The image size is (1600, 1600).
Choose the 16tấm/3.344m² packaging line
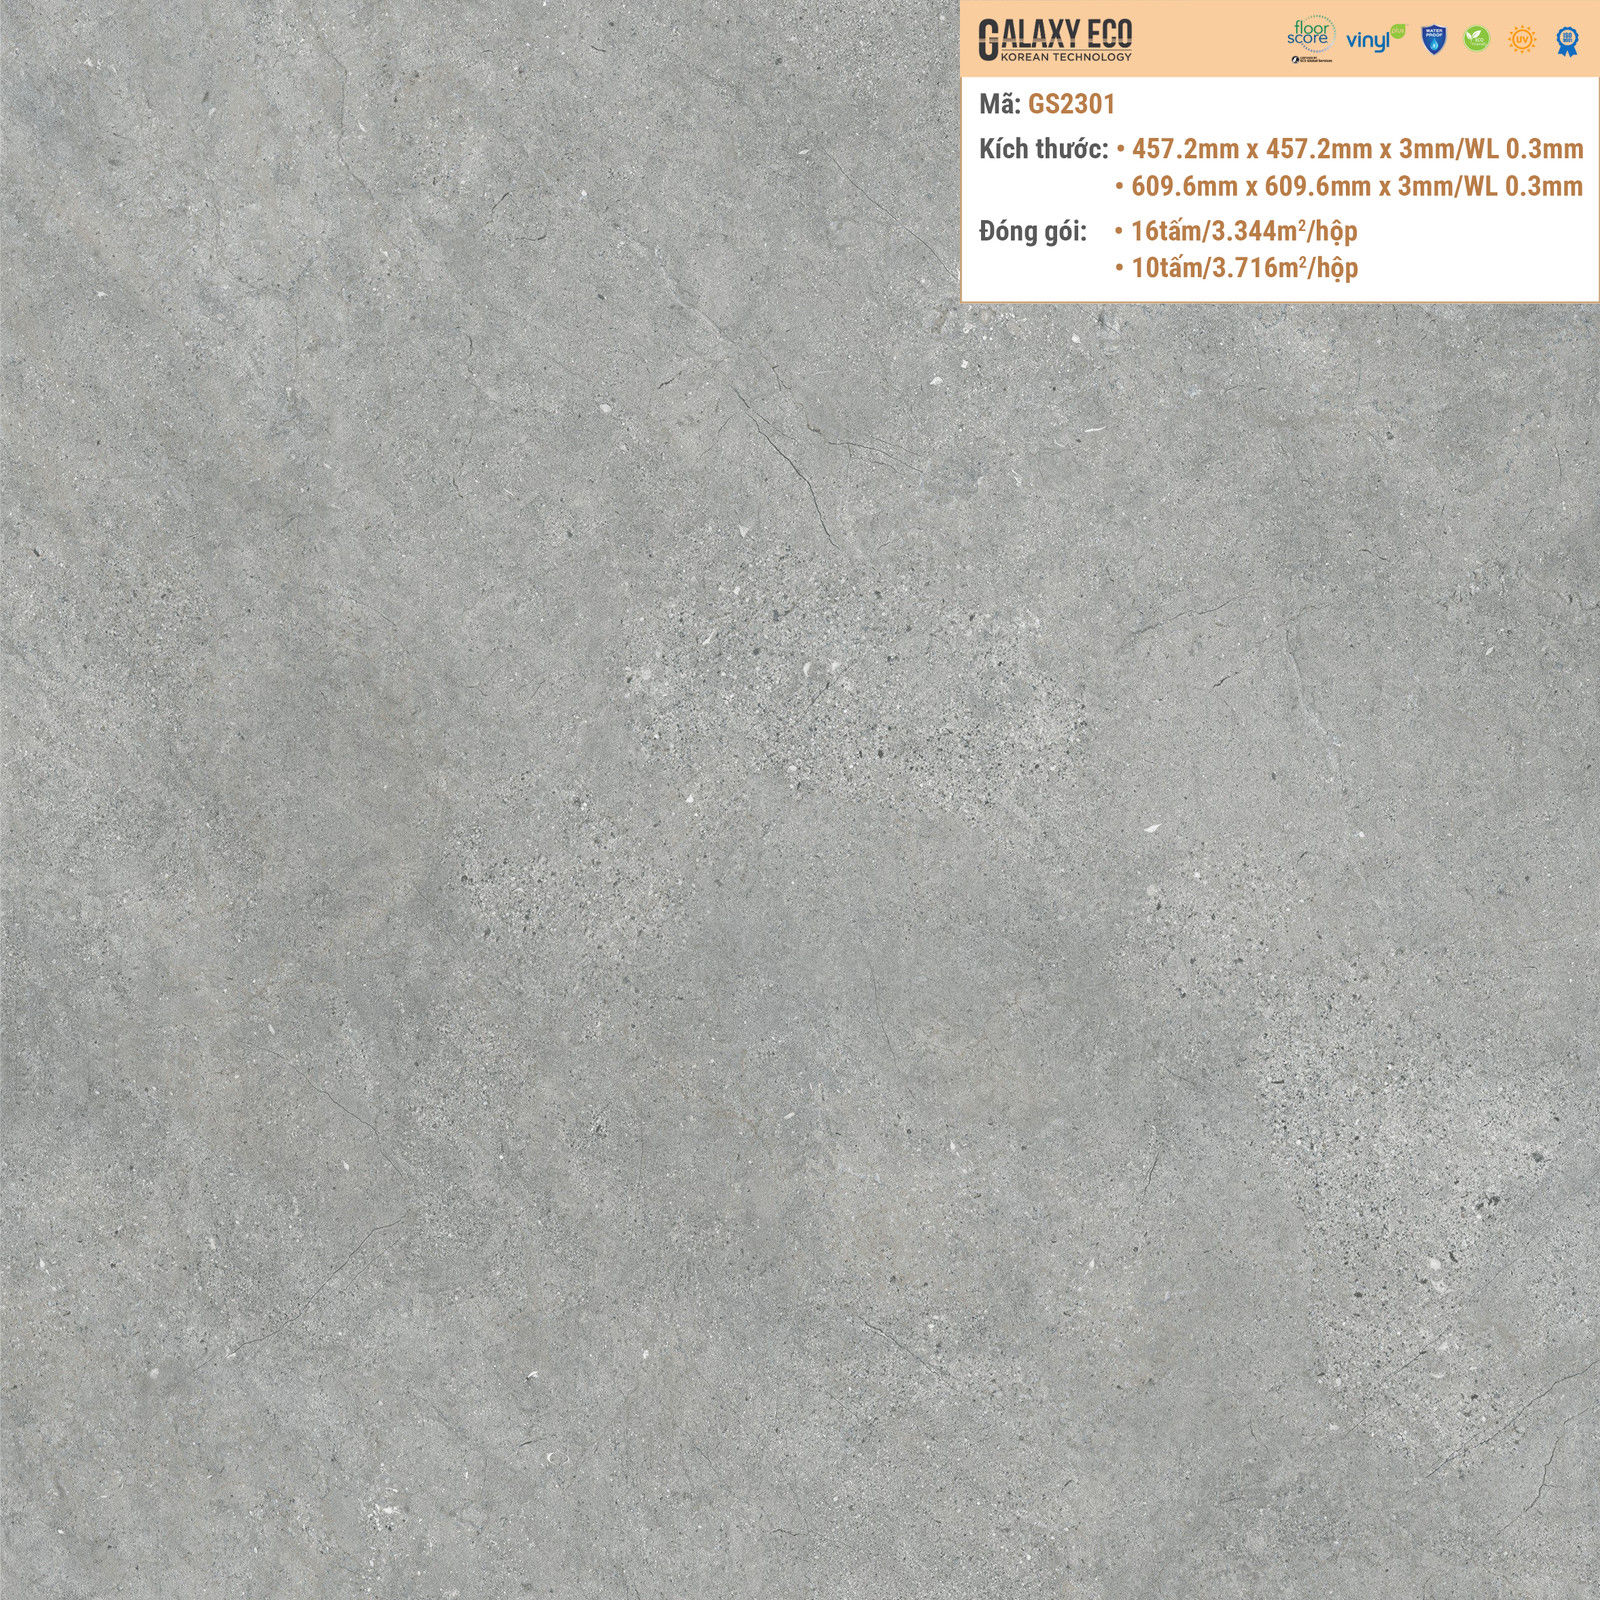1244,232
